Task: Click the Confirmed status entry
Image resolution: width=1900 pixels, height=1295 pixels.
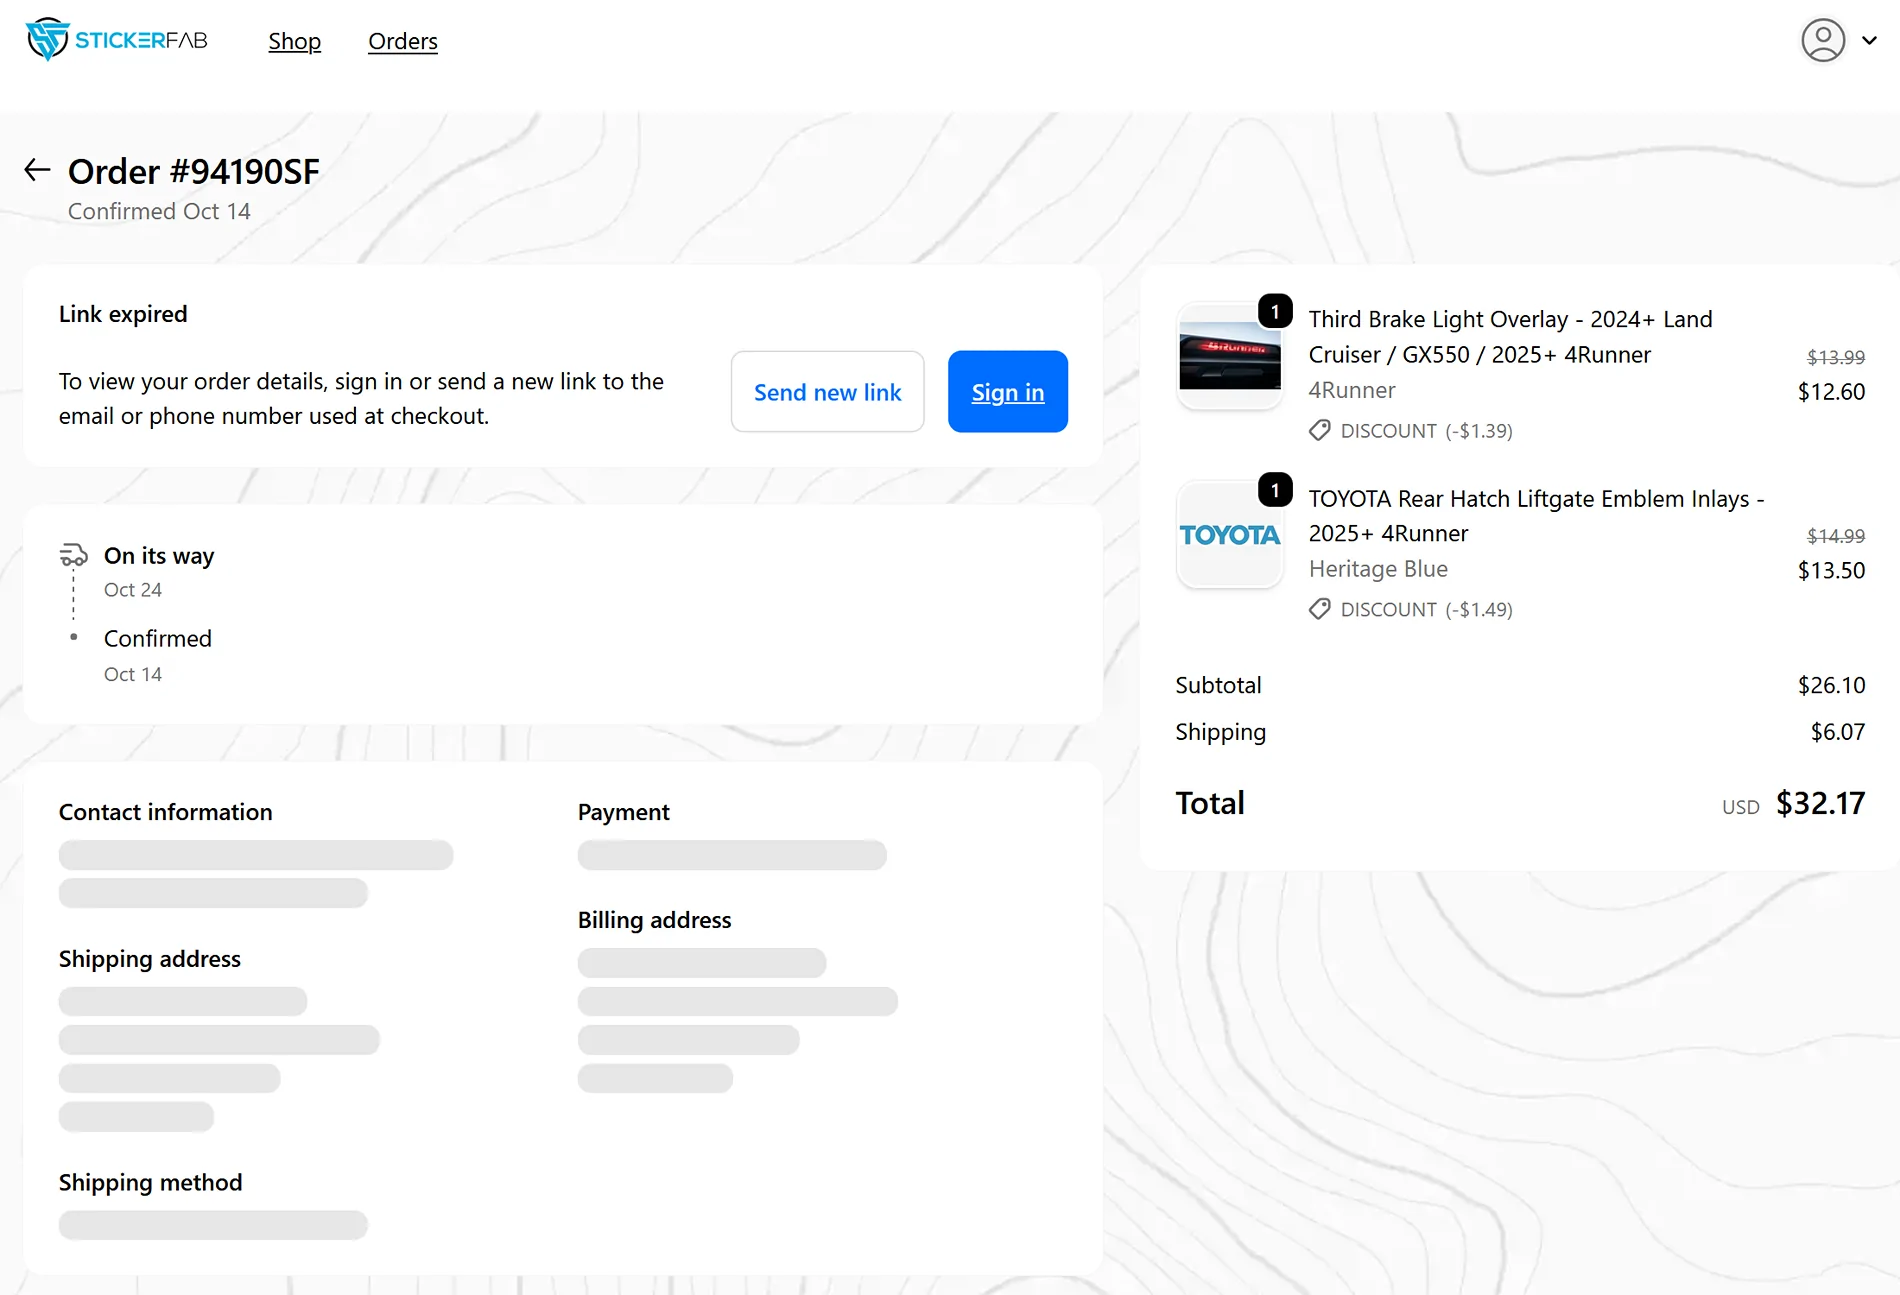Action: pyautogui.click(x=158, y=639)
